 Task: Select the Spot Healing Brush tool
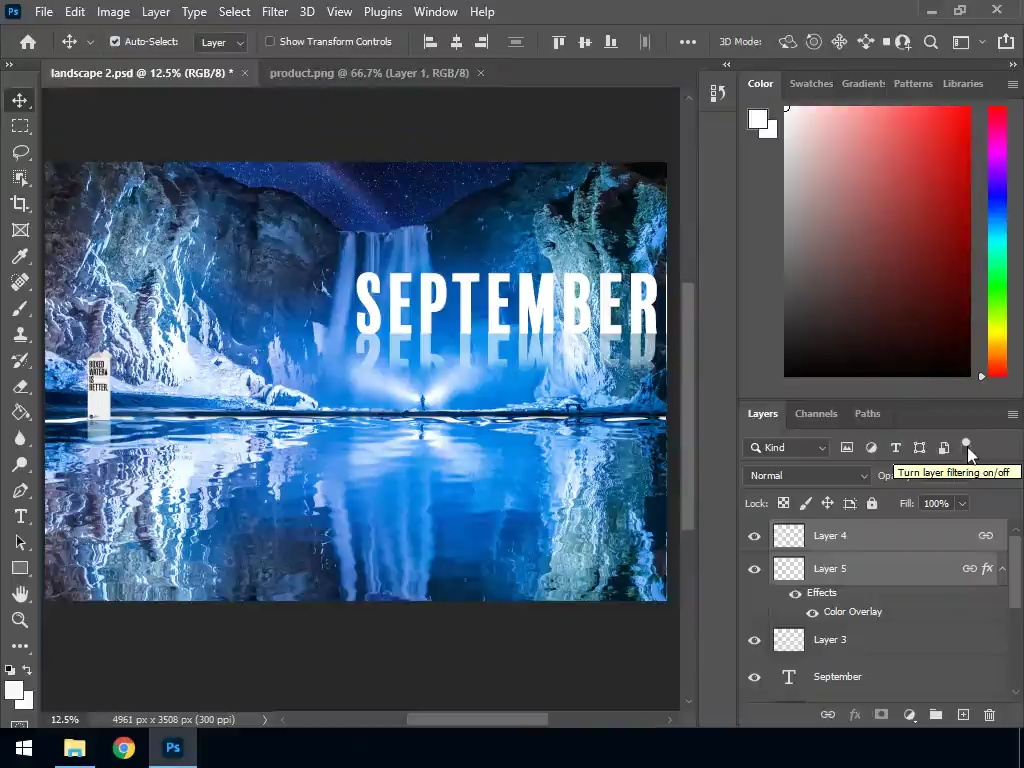pos(20,282)
